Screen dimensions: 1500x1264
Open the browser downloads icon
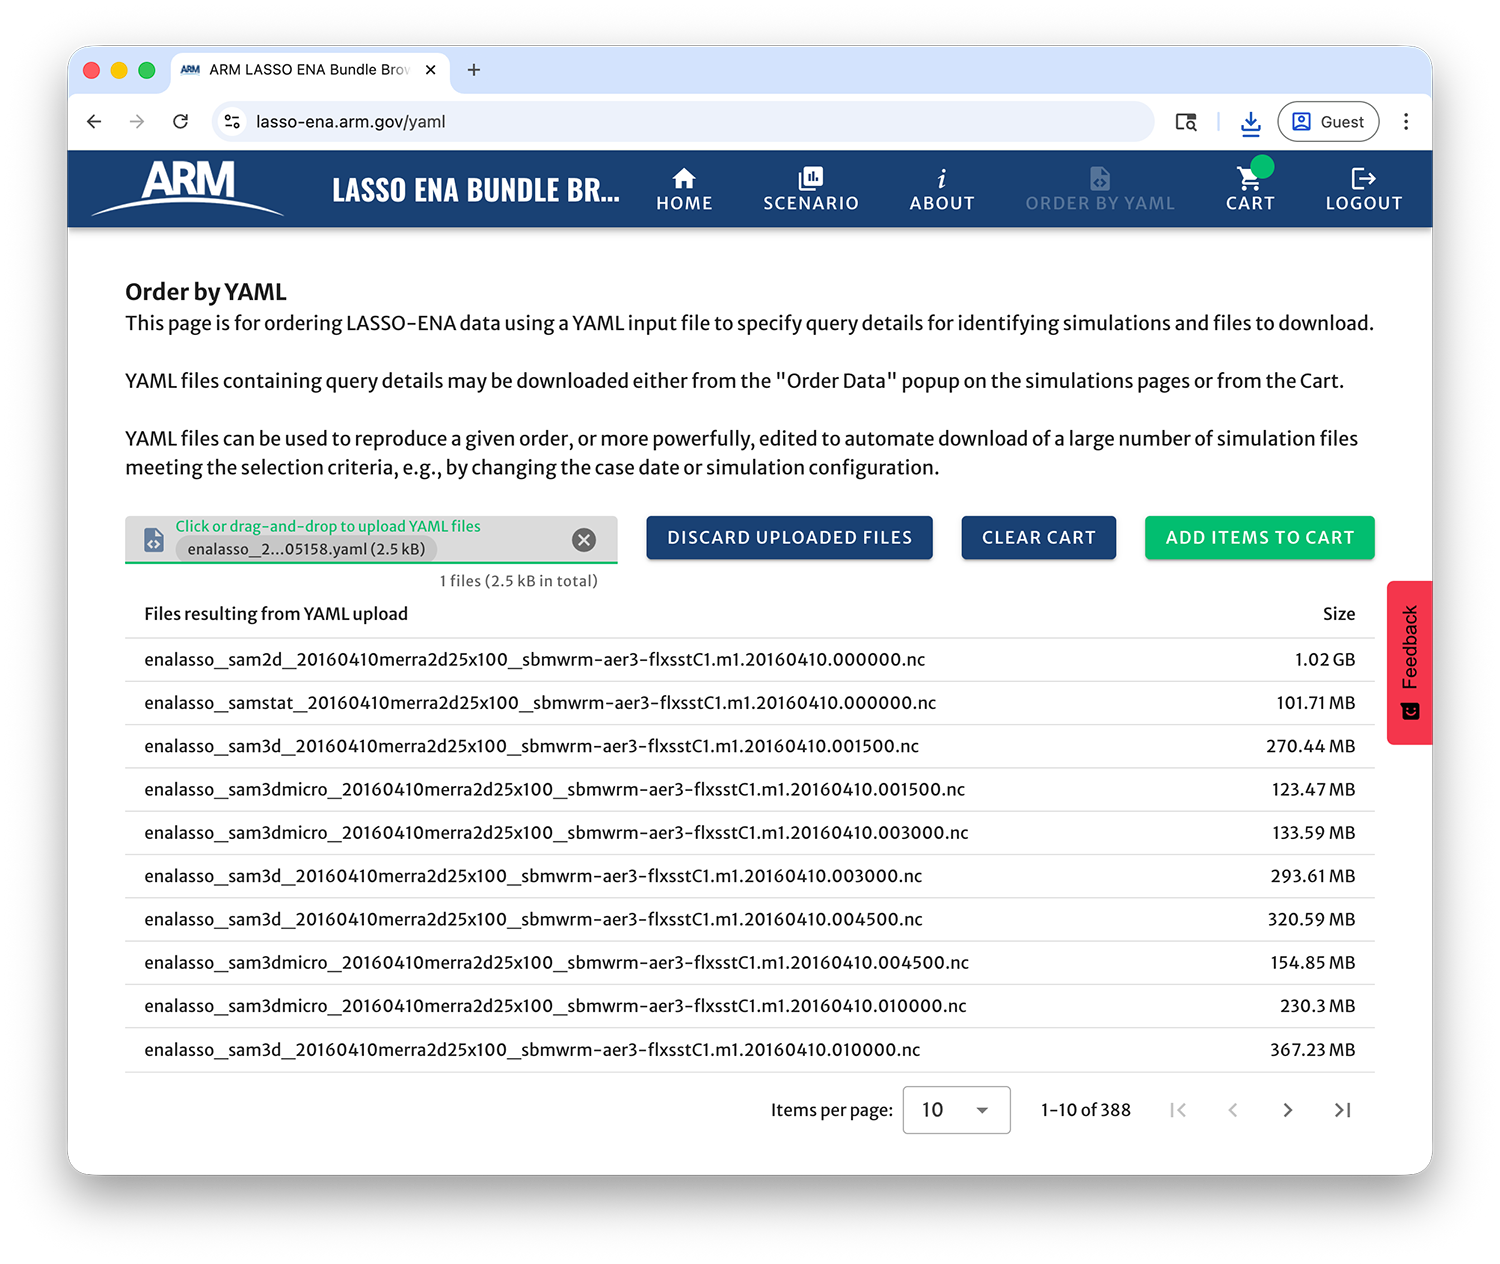[x=1250, y=121]
